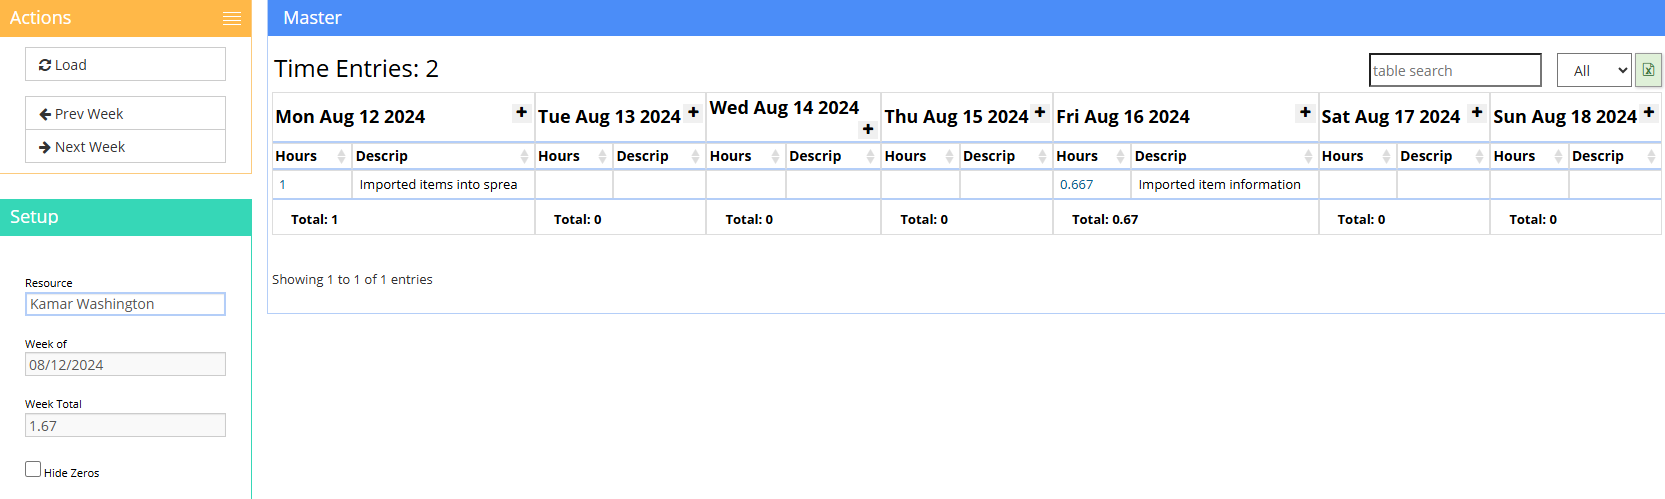Add time entry for Thu Aug 15
1665x499 pixels.
coord(1040,112)
